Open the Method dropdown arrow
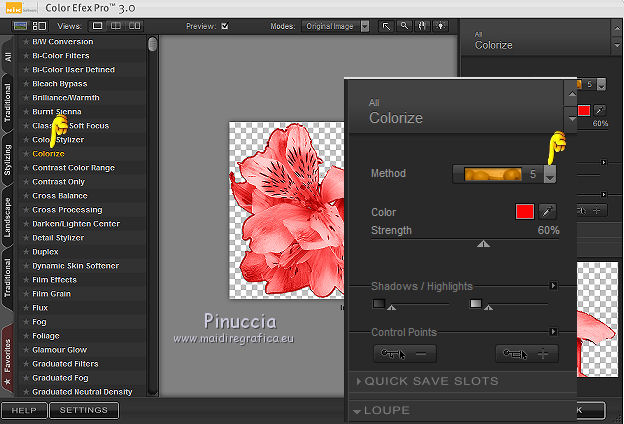Screen dimensions: 624x424 550,174
